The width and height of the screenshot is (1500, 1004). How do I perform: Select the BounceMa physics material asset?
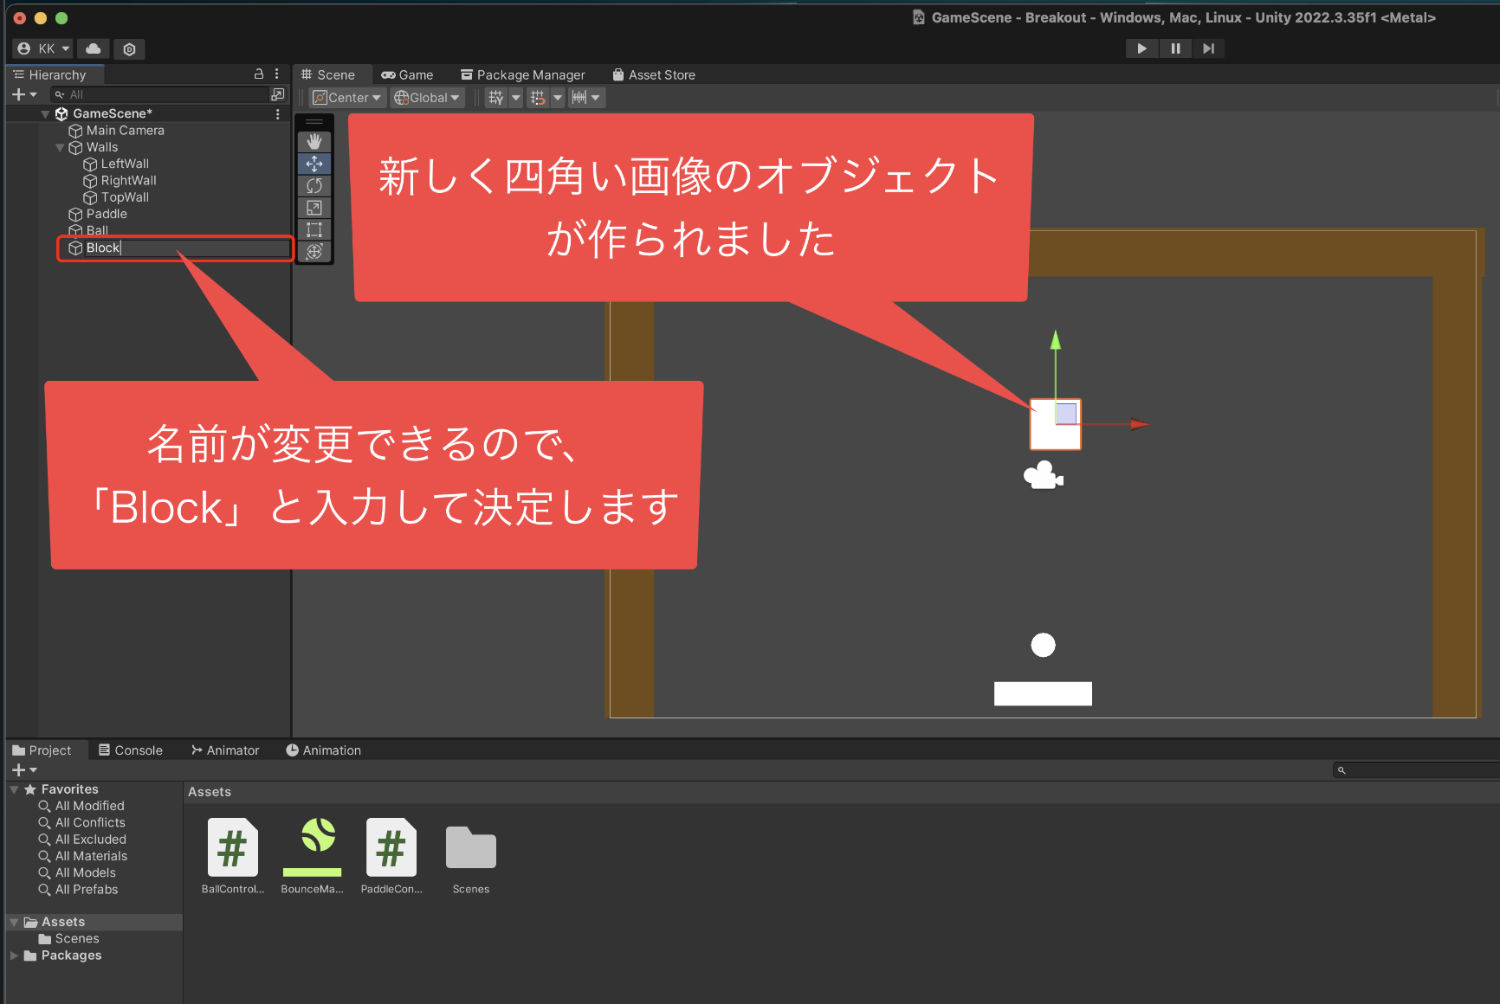point(312,856)
